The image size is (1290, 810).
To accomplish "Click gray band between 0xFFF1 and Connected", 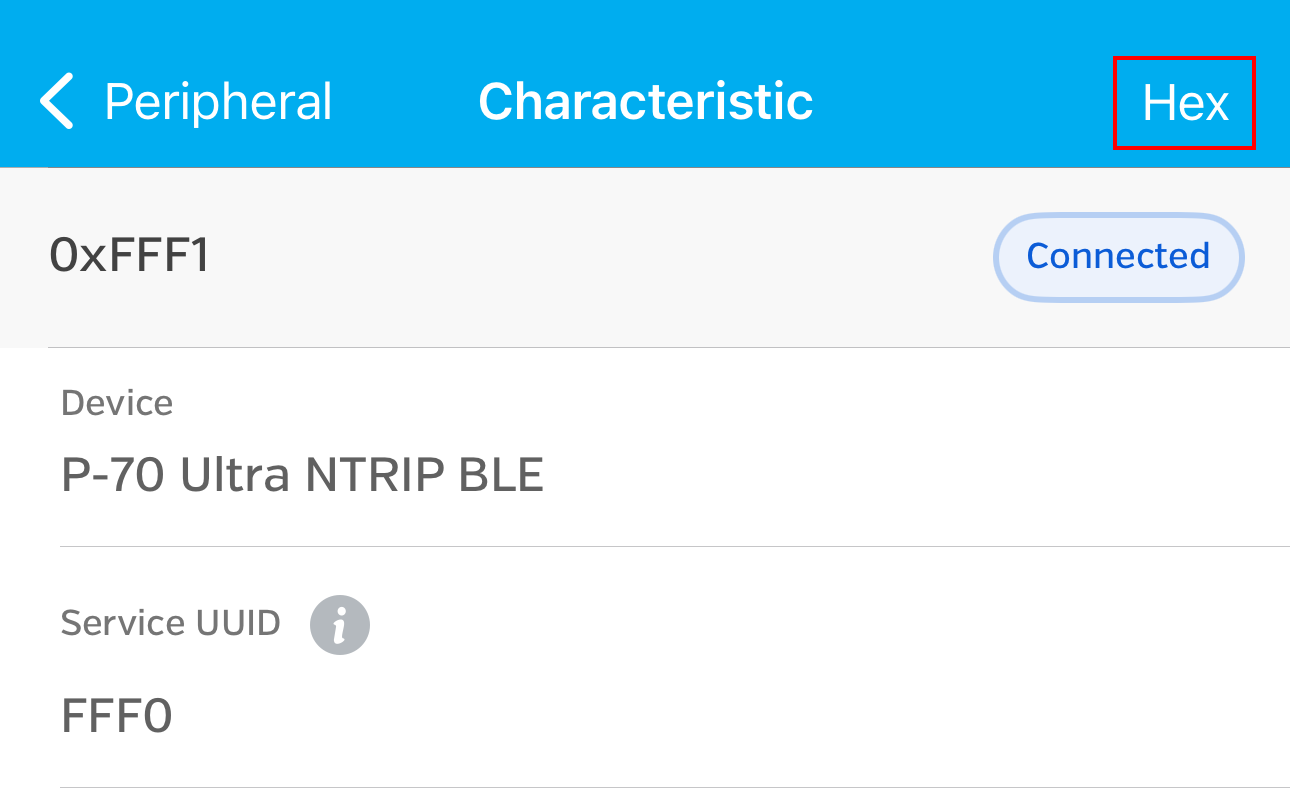I will click(x=600, y=256).
